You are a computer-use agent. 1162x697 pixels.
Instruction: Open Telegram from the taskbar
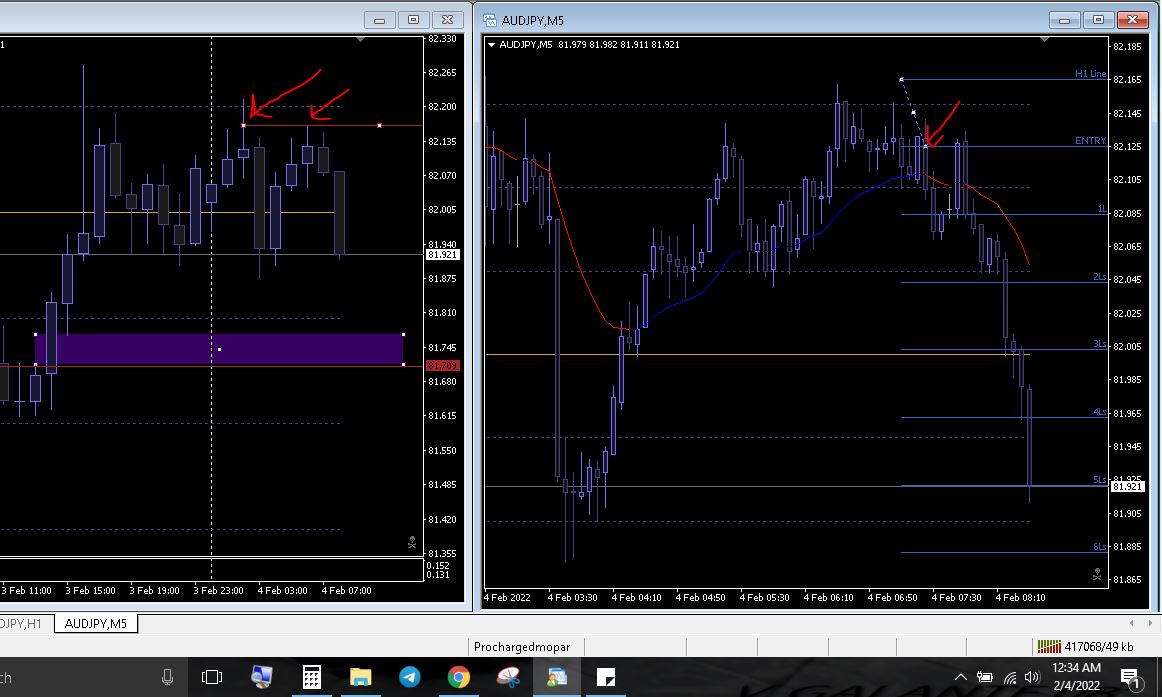(x=410, y=677)
